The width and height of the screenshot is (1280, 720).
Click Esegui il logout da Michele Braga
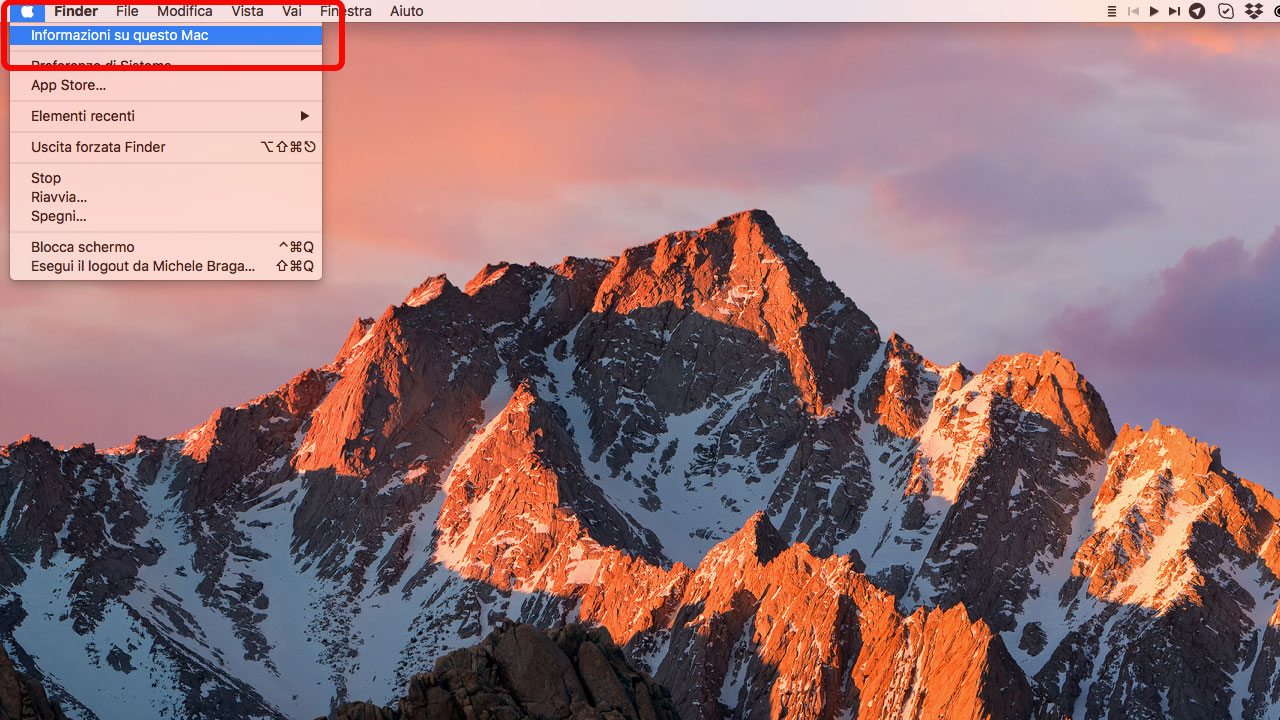143,266
